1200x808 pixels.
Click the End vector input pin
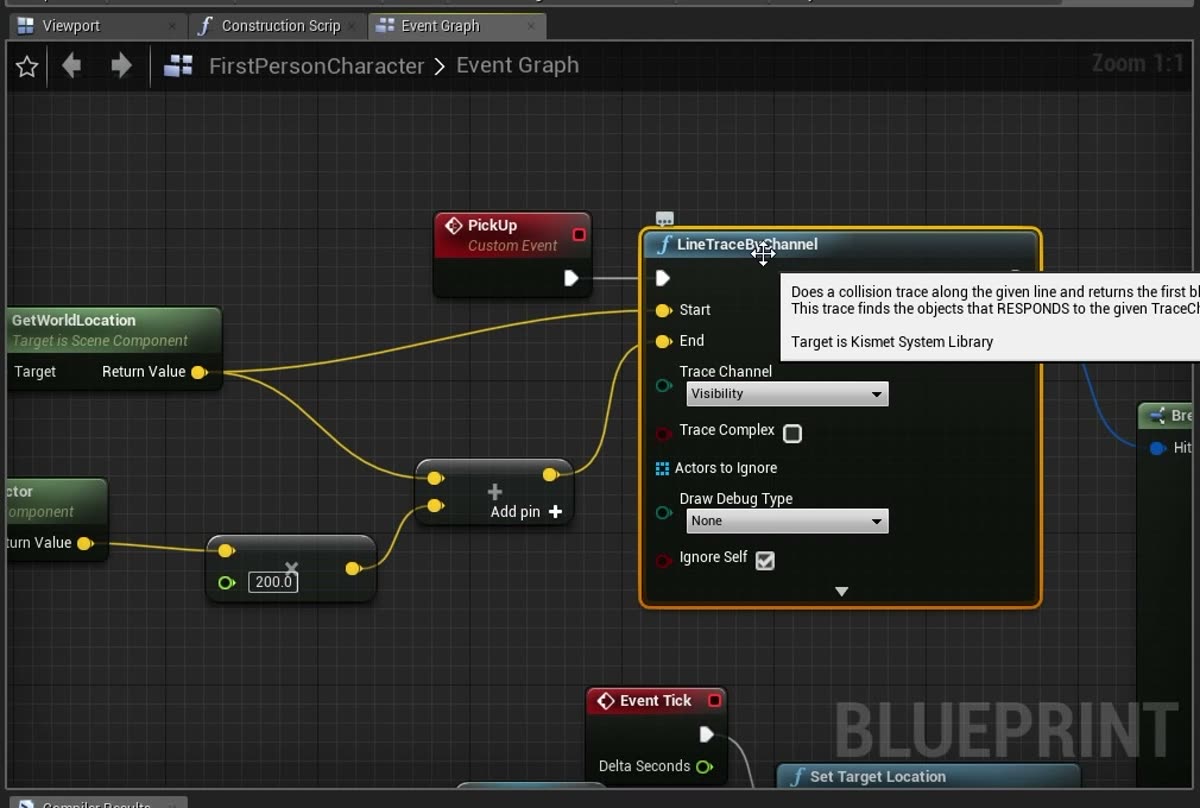[663, 341]
